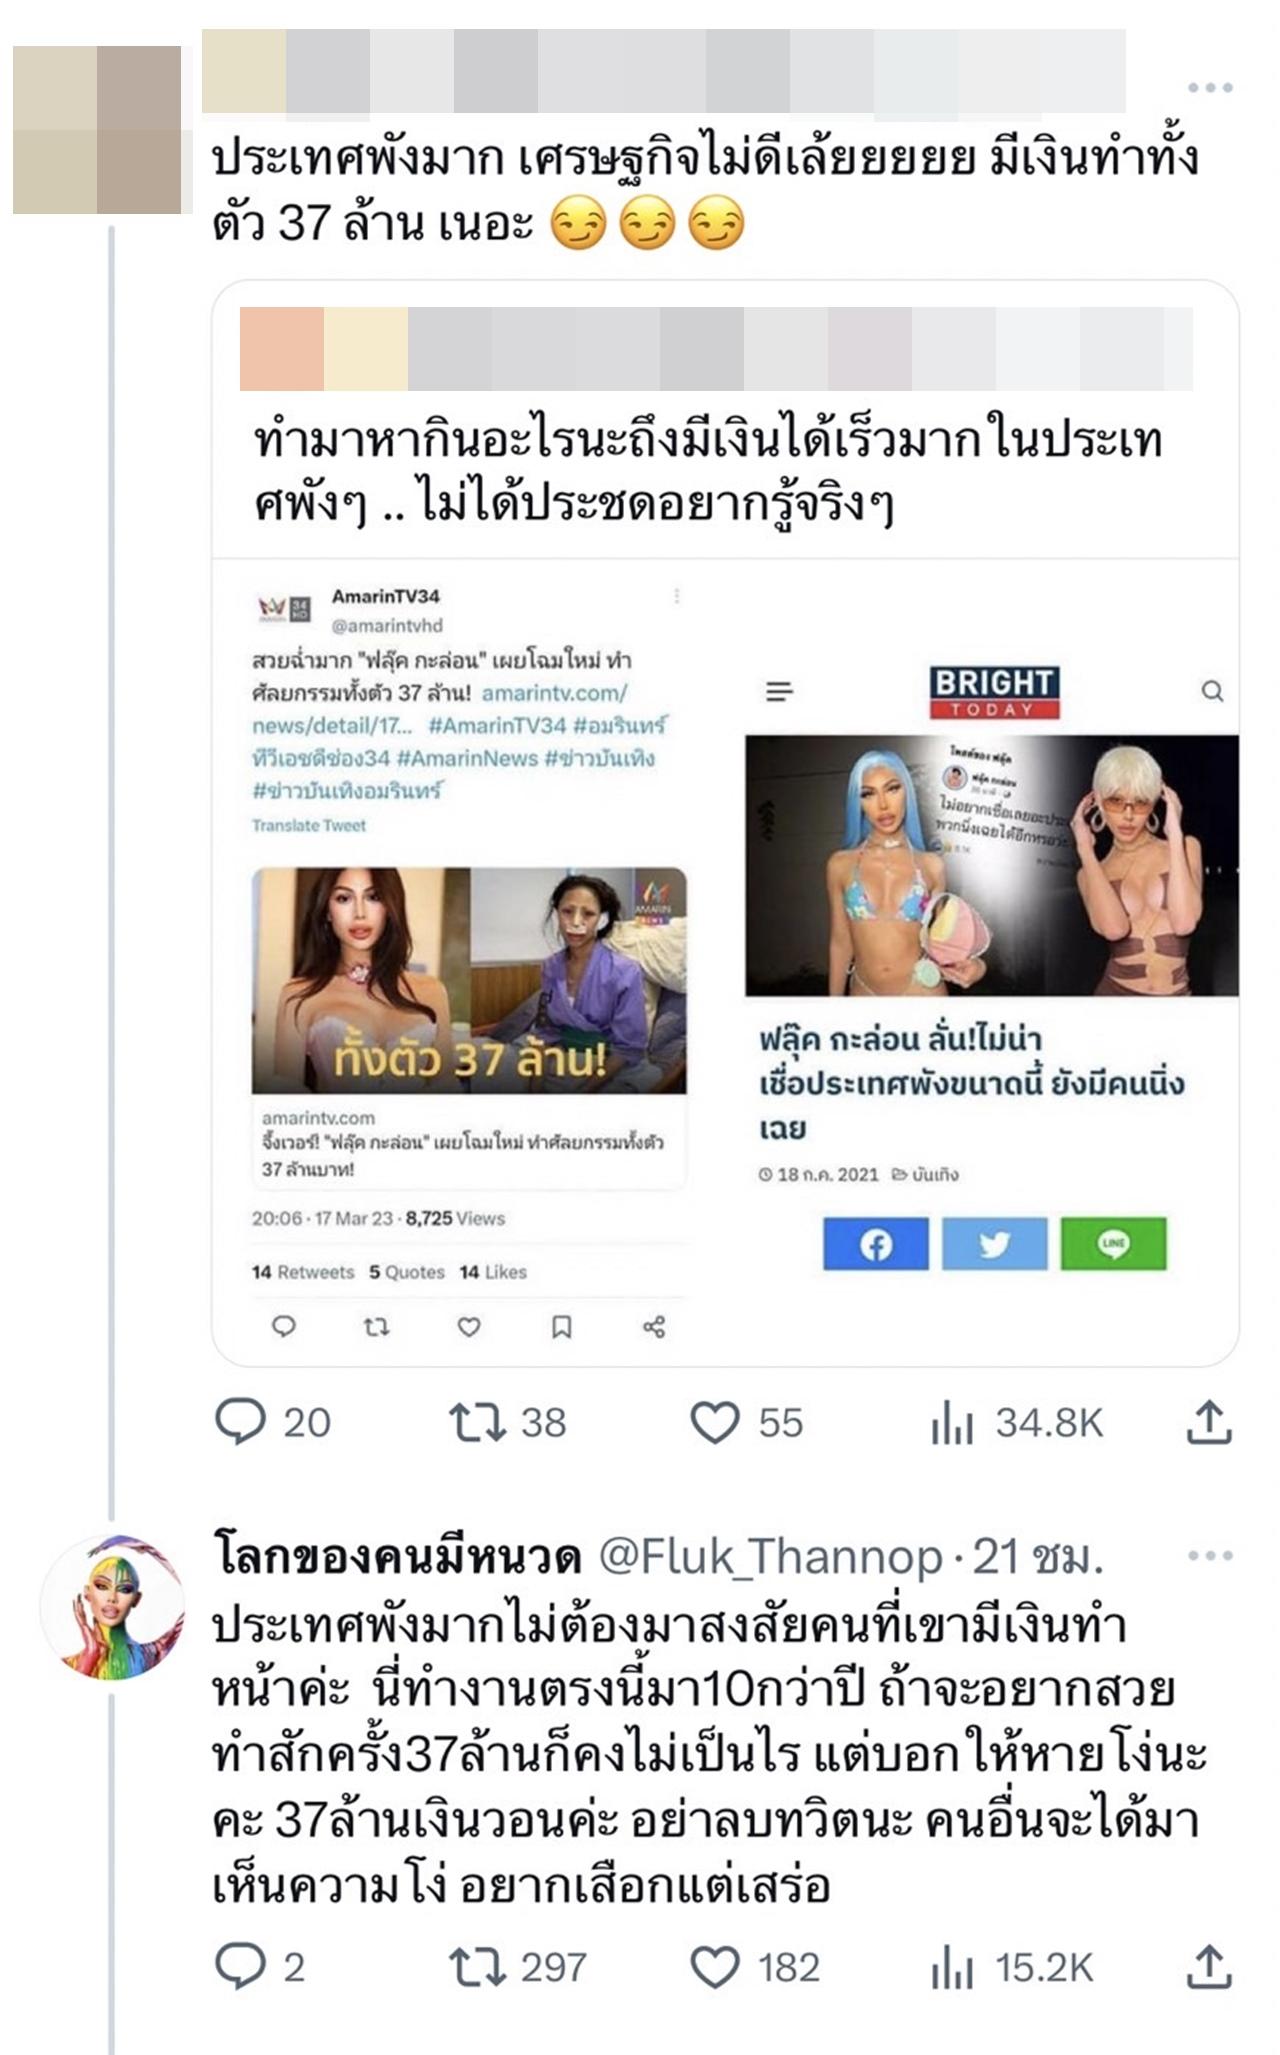
Task: Retweet the tweet showing 297 retweets
Action: [x=517, y=1967]
